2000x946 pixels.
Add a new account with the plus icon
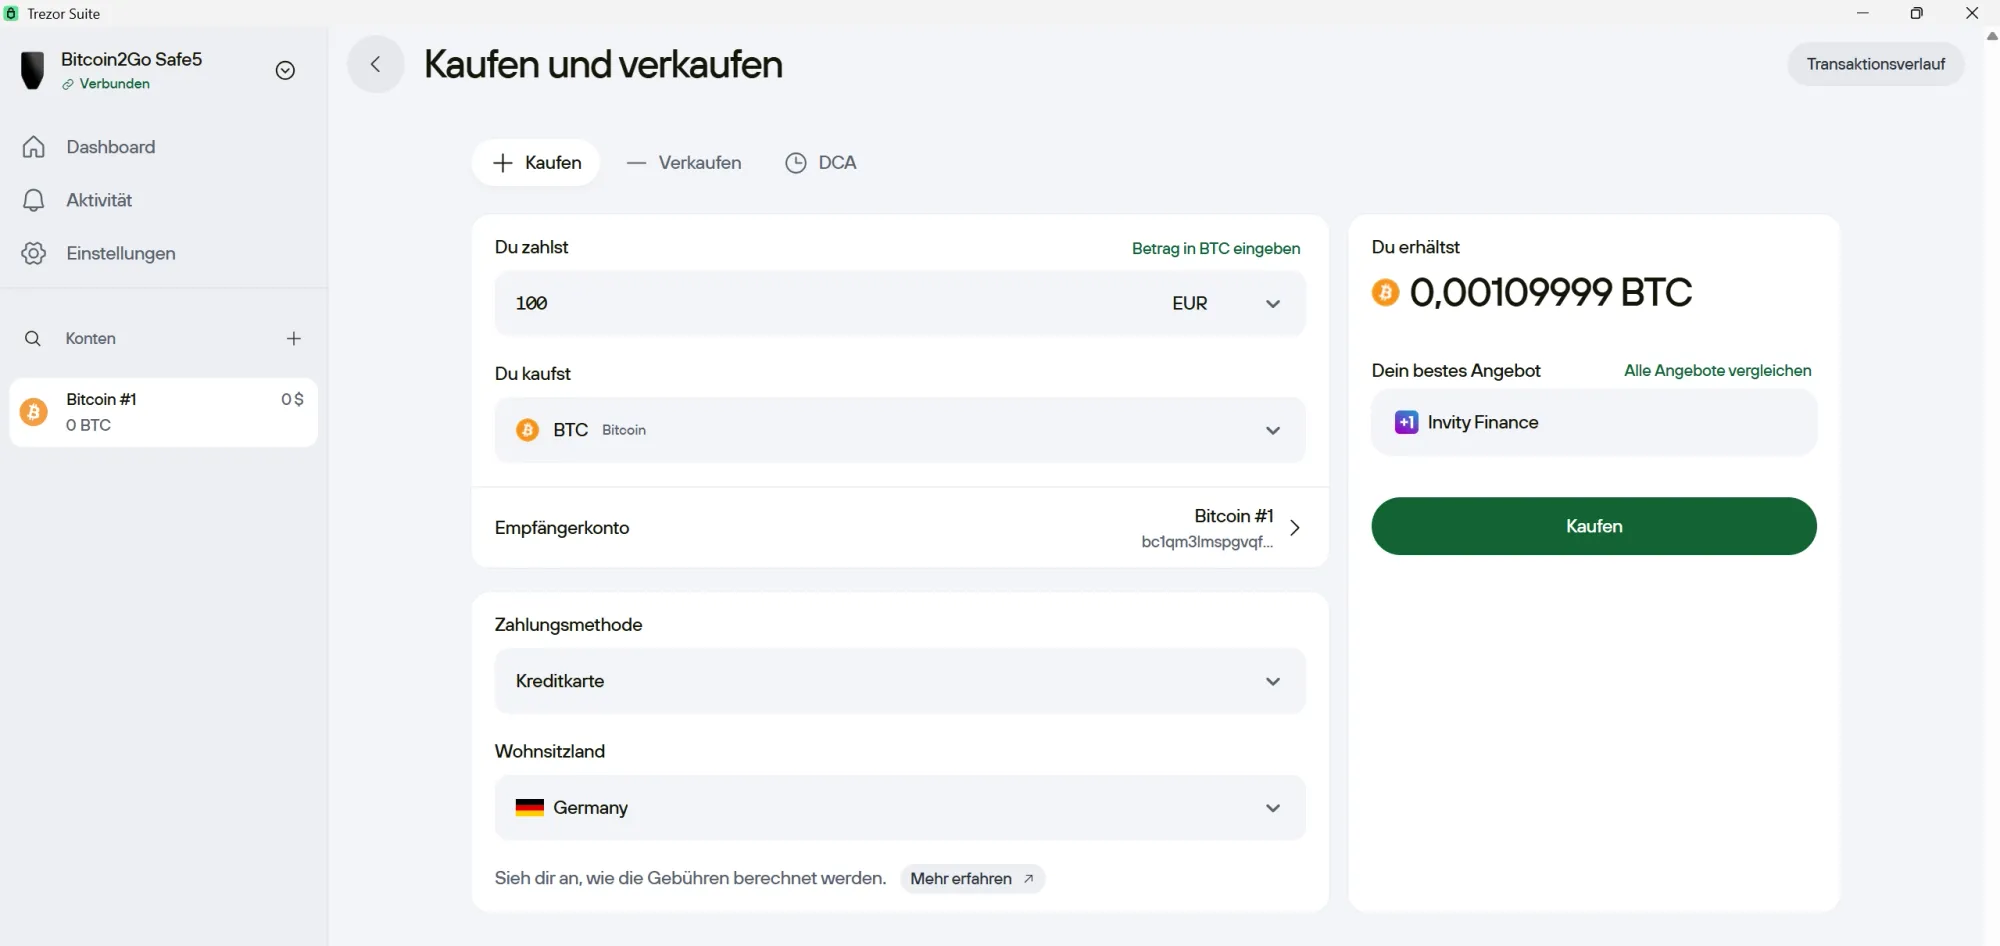293,338
